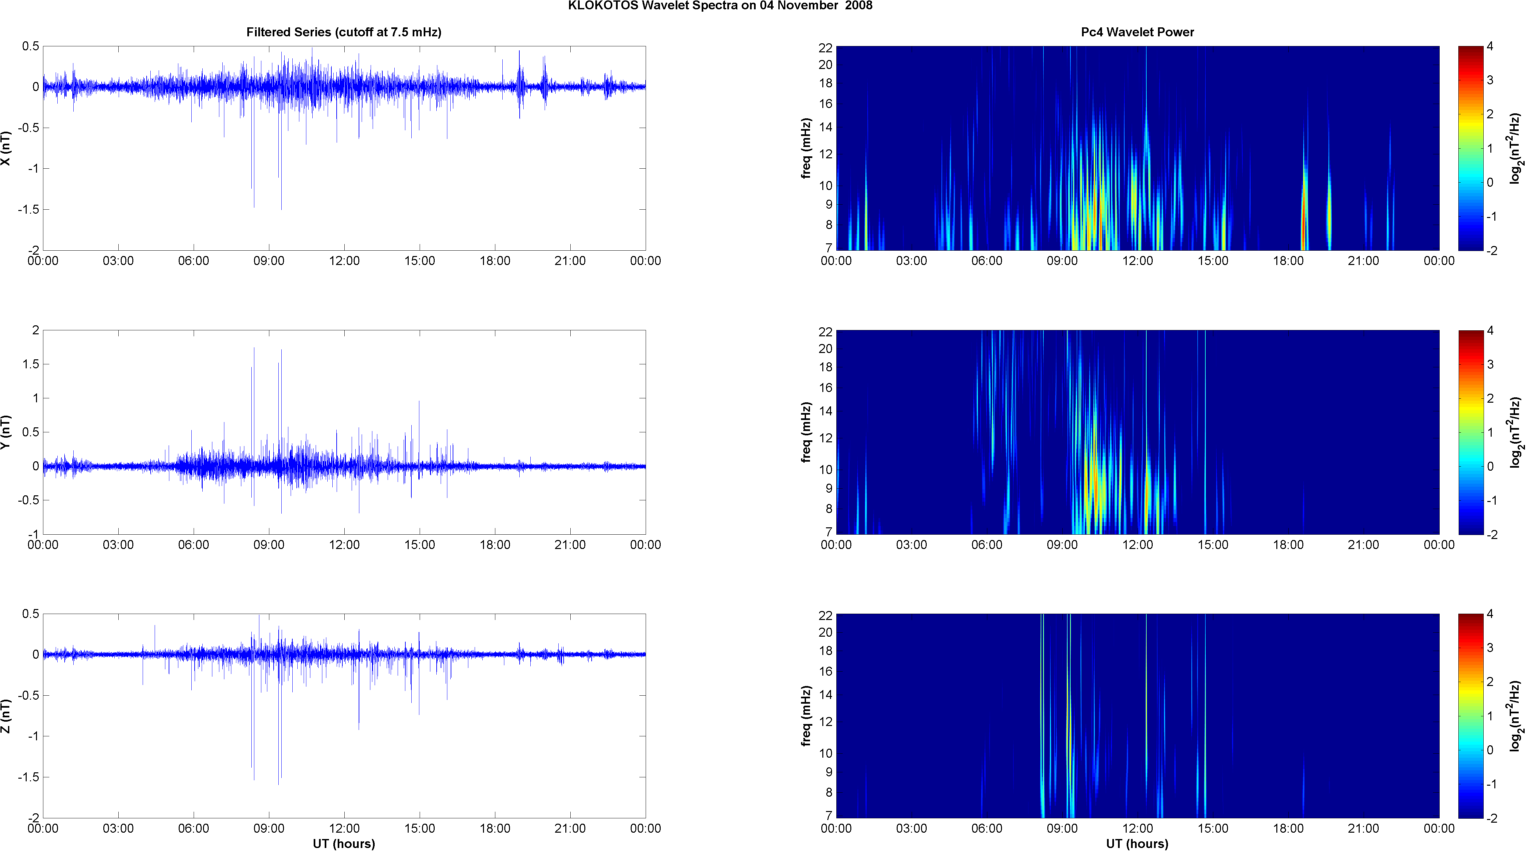
Task: Click the Z component filtered series plot
Action: point(344,716)
